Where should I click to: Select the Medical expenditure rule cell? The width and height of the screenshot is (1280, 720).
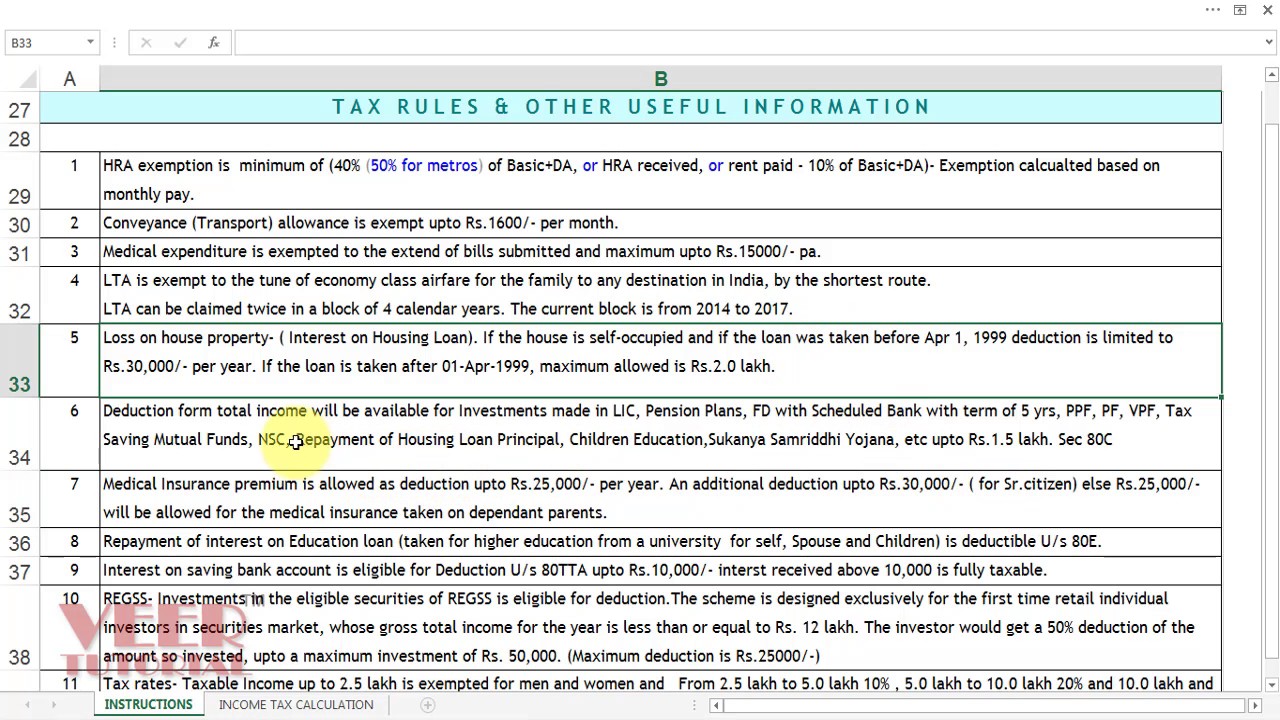click(660, 252)
